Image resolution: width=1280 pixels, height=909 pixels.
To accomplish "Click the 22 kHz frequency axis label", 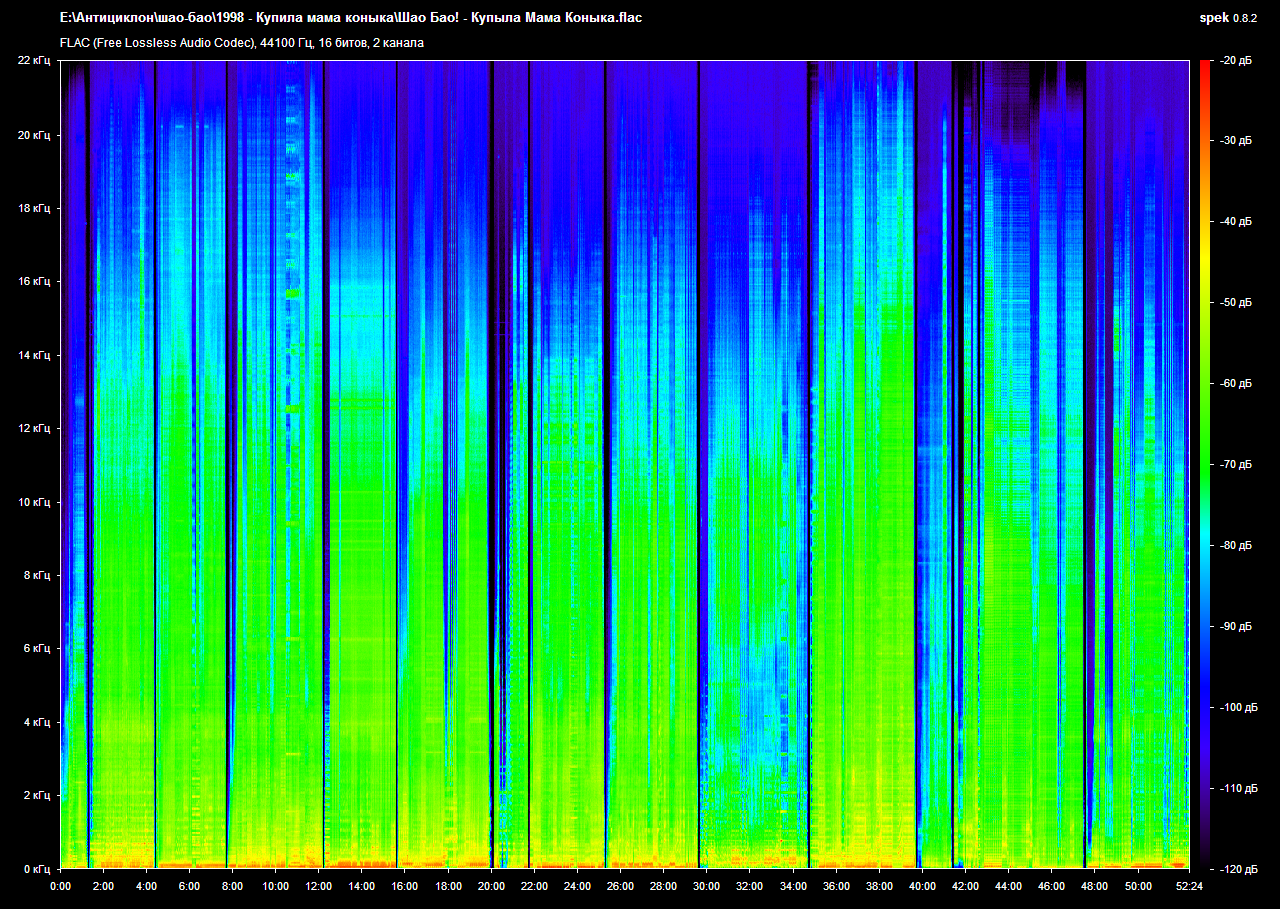I will pyautogui.click(x=34, y=61).
